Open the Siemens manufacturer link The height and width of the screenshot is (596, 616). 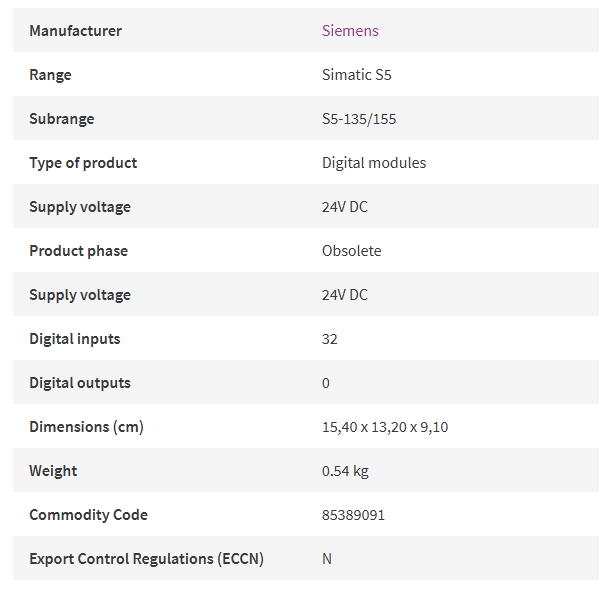[x=350, y=31]
